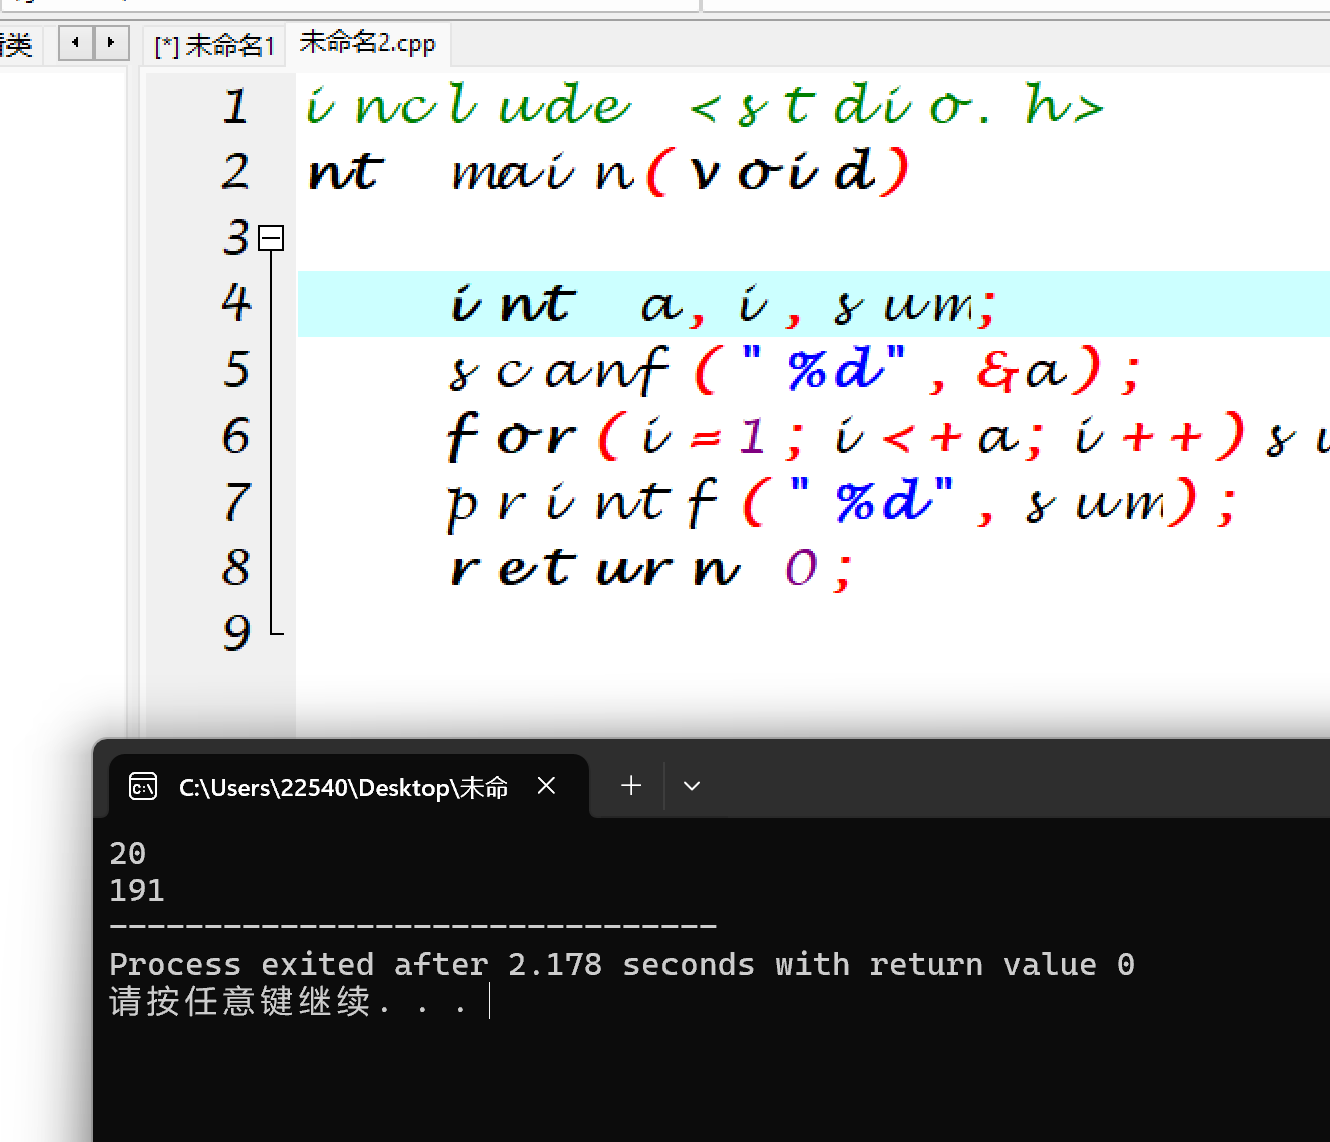
Task: Click the 'int a, i, sum;' line
Action: pos(722,305)
